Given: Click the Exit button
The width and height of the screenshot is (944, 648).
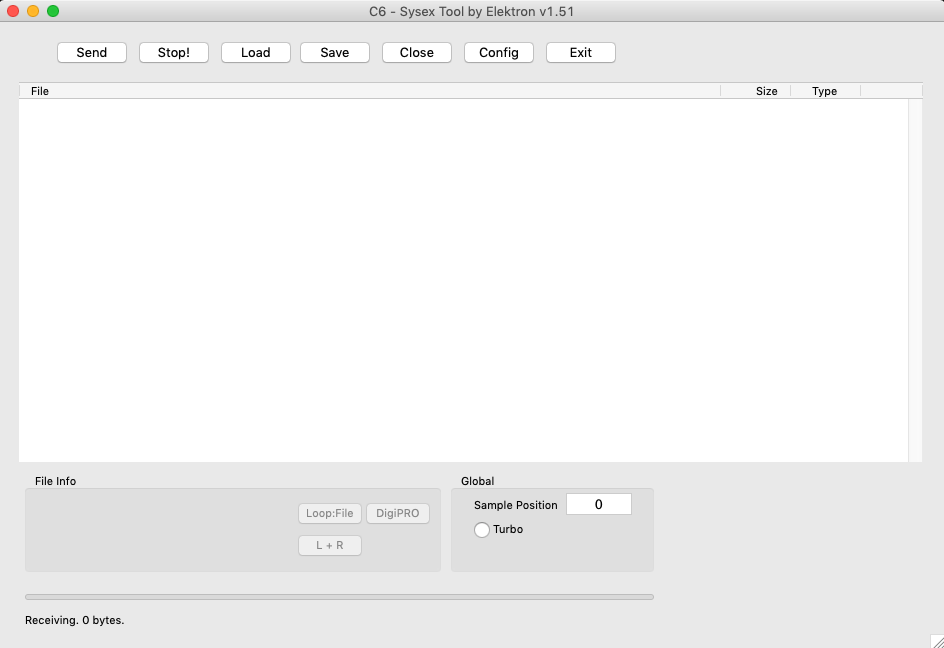Looking at the screenshot, I should (x=581, y=52).
